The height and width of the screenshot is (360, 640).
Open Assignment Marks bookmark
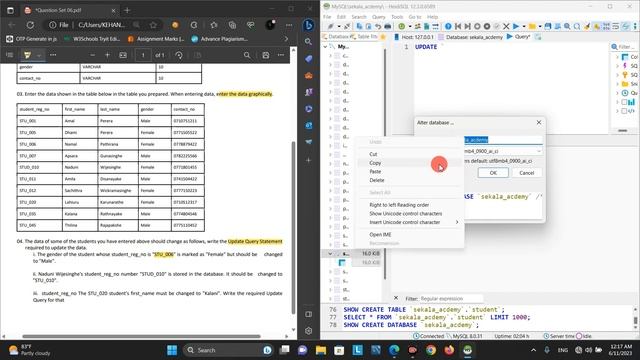[156, 39]
